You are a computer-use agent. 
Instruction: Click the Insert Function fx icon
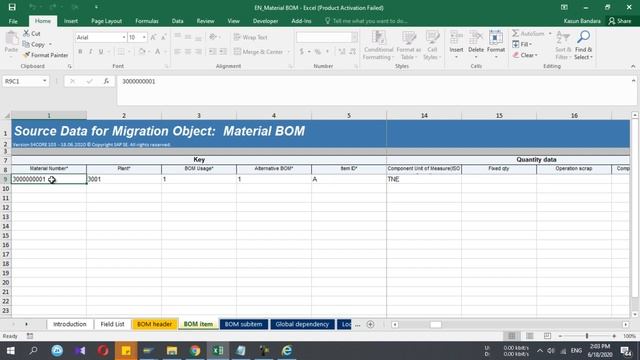[106, 81]
